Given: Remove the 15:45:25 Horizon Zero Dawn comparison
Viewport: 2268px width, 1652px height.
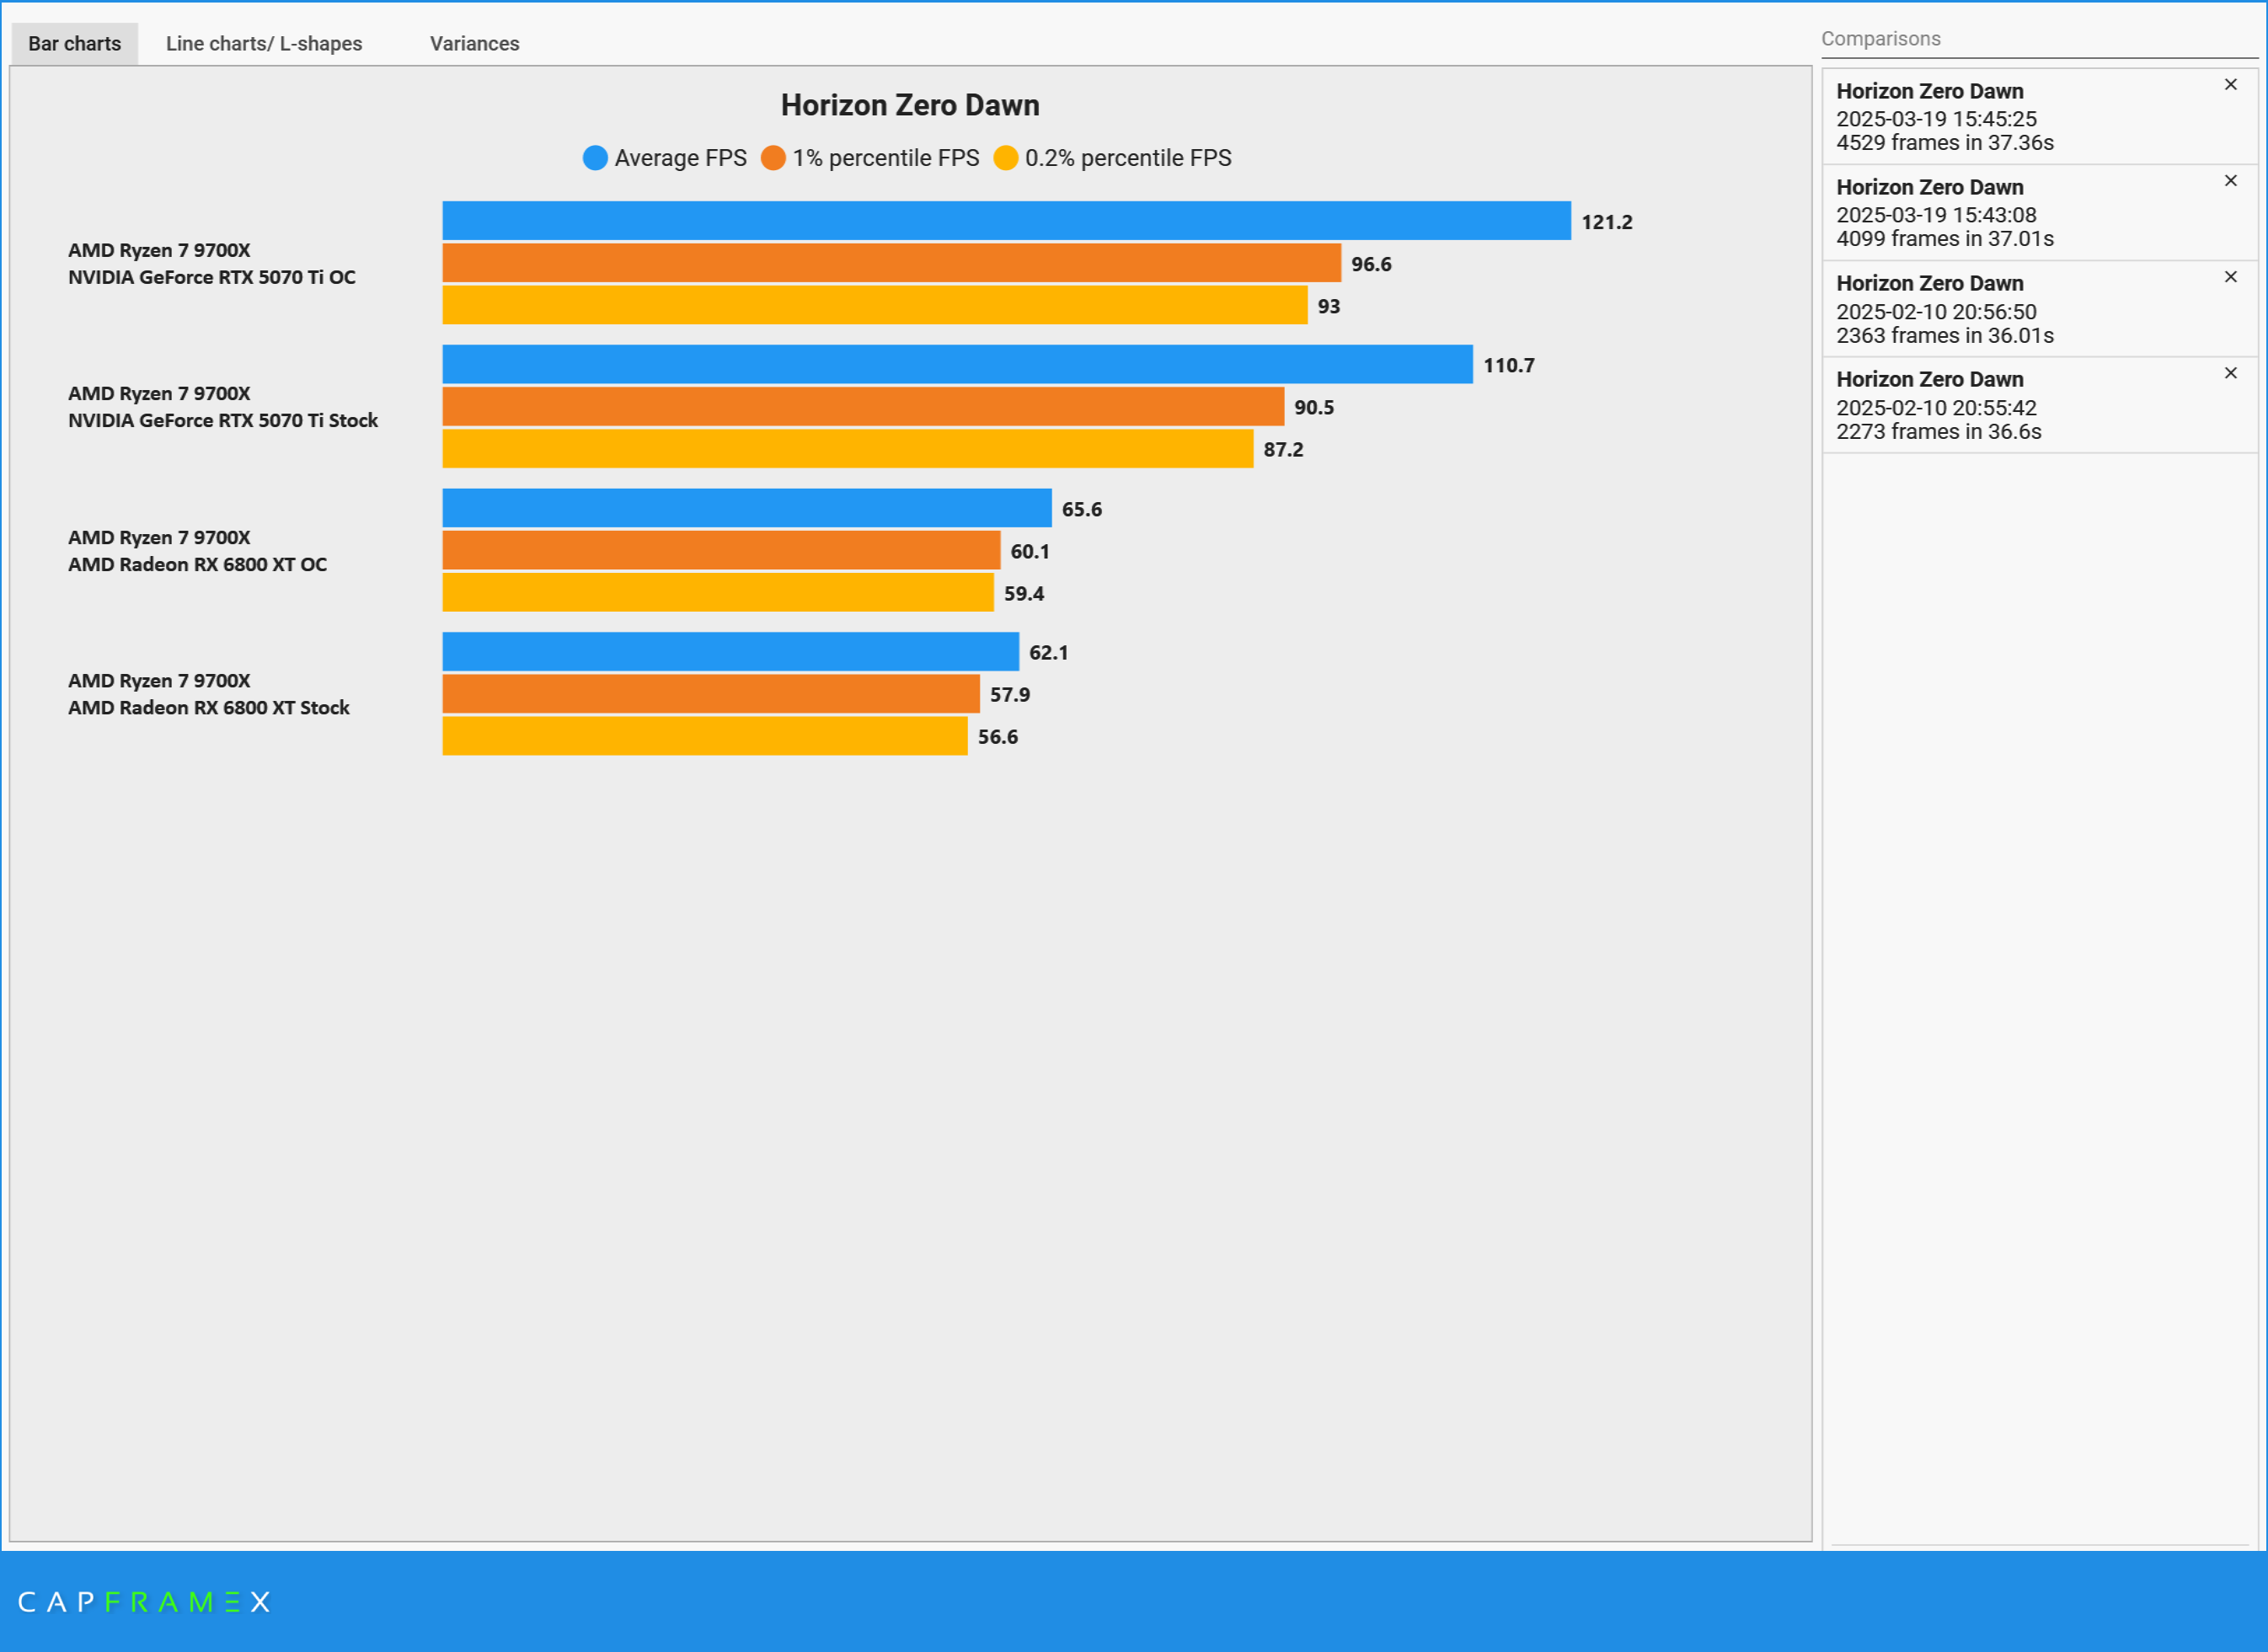Looking at the screenshot, I should tap(2230, 85).
